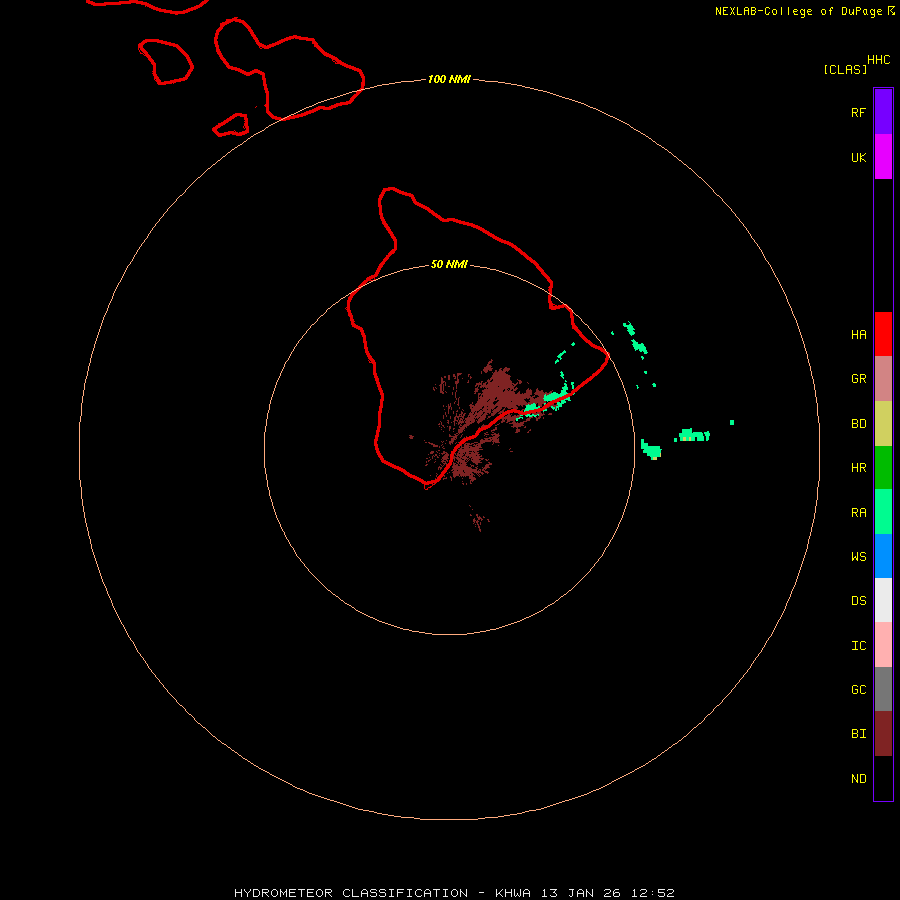Click the "KHWA" radar site identifier
Viewport: 900px width, 900px height.
(513, 893)
